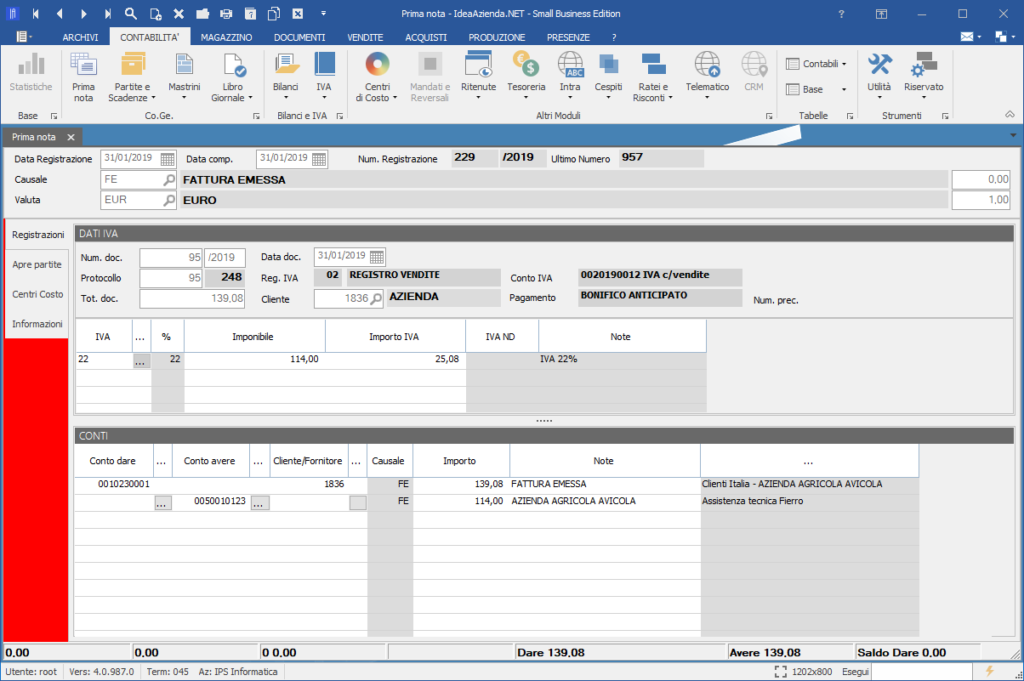Click the help question mark in the title bar
Viewport: 1024px width, 681px height.
pos(841,14)
